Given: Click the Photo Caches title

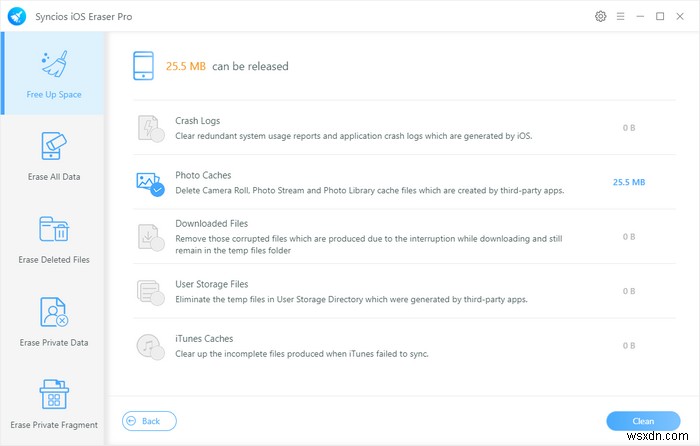Looking at the screenshot, I should (203, 175).
